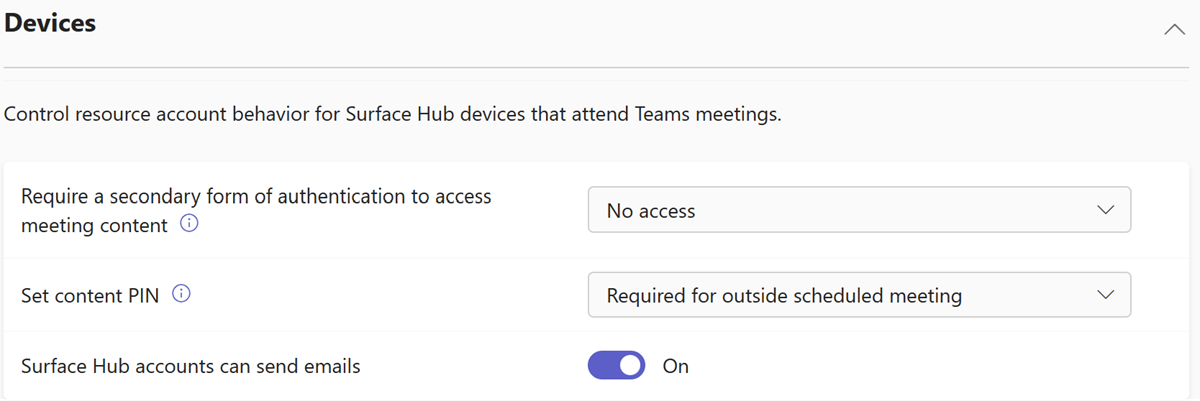Click the Surface Hub accounts can send emails label
The height and width of the screenshot is (401, 1200).
pyautogui.click(x=191, y=366)
